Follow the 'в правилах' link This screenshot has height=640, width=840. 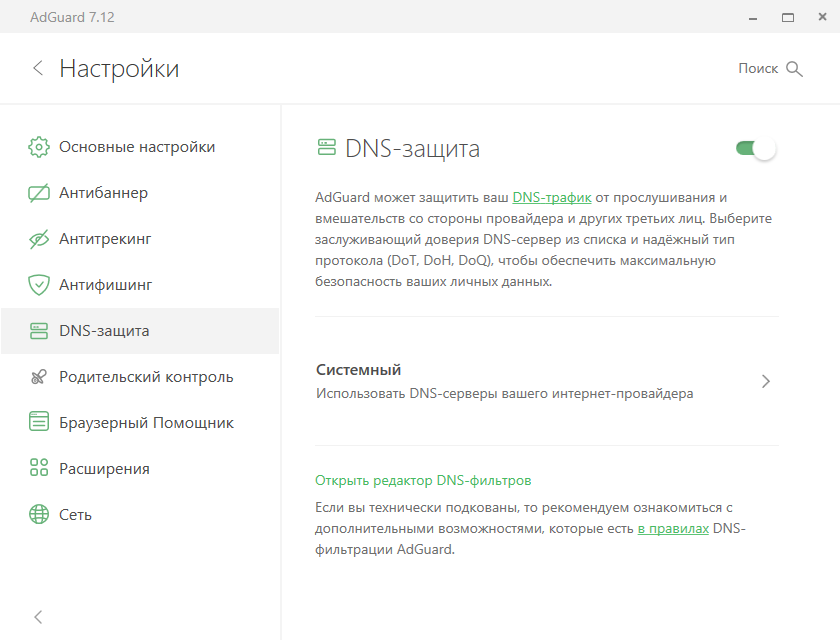coord(673,529)
